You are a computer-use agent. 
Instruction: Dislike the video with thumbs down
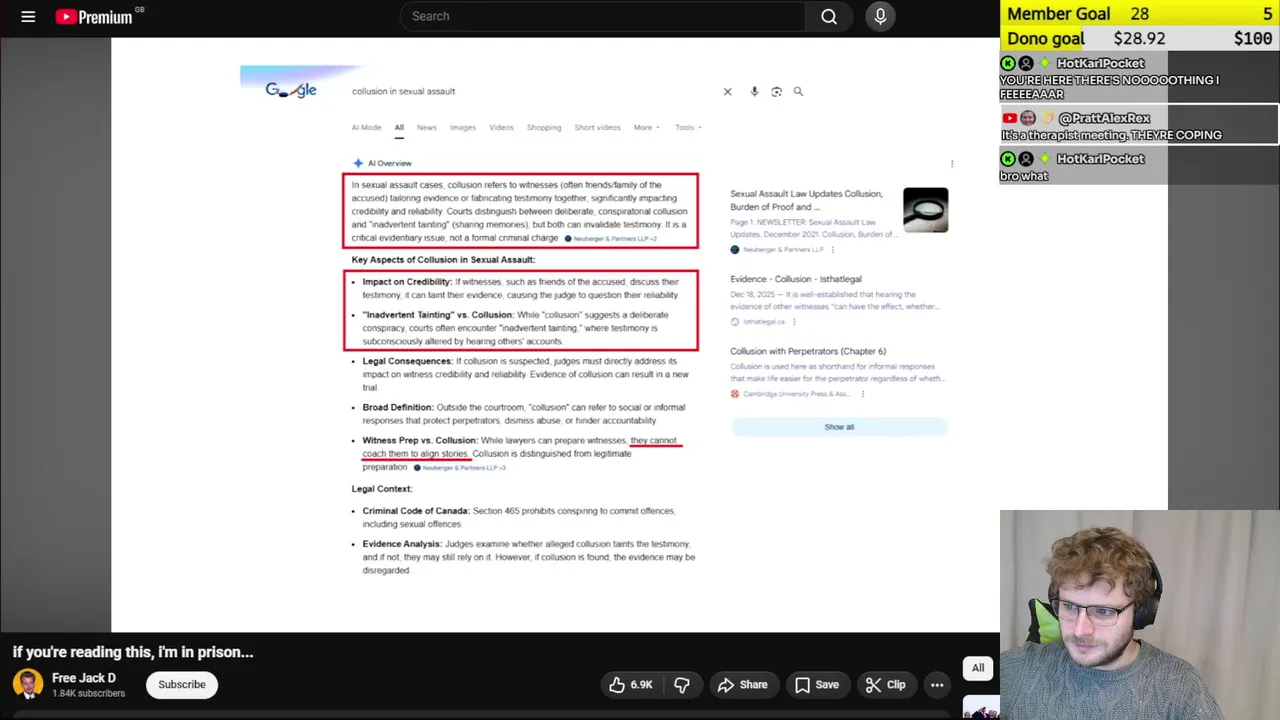[x=682, y=685]
